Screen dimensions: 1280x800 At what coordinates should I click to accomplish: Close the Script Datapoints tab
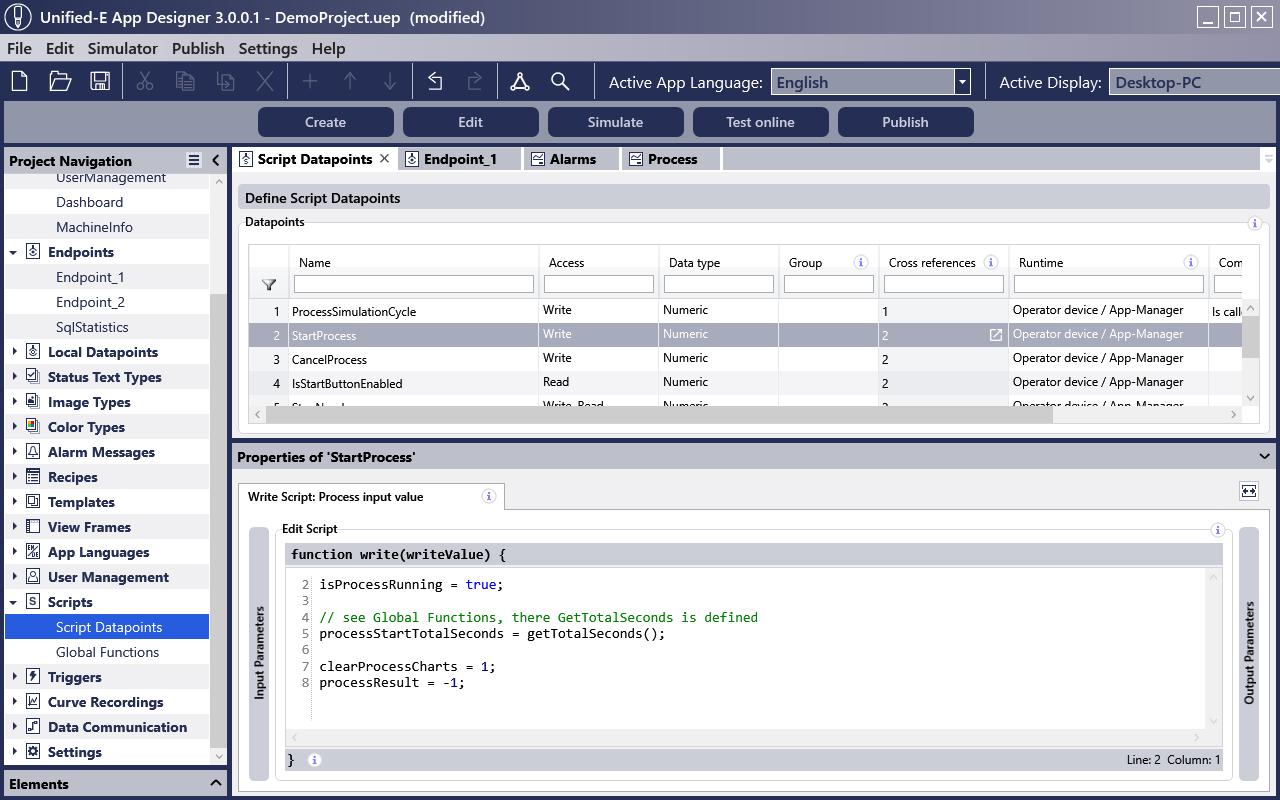pyautogui.click(x=385, y=159)
